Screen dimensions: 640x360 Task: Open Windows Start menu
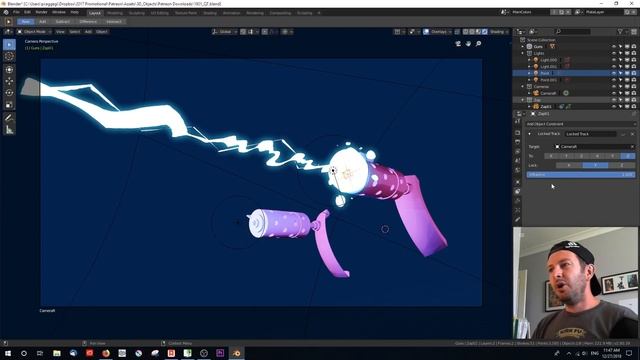coord(8,353)
